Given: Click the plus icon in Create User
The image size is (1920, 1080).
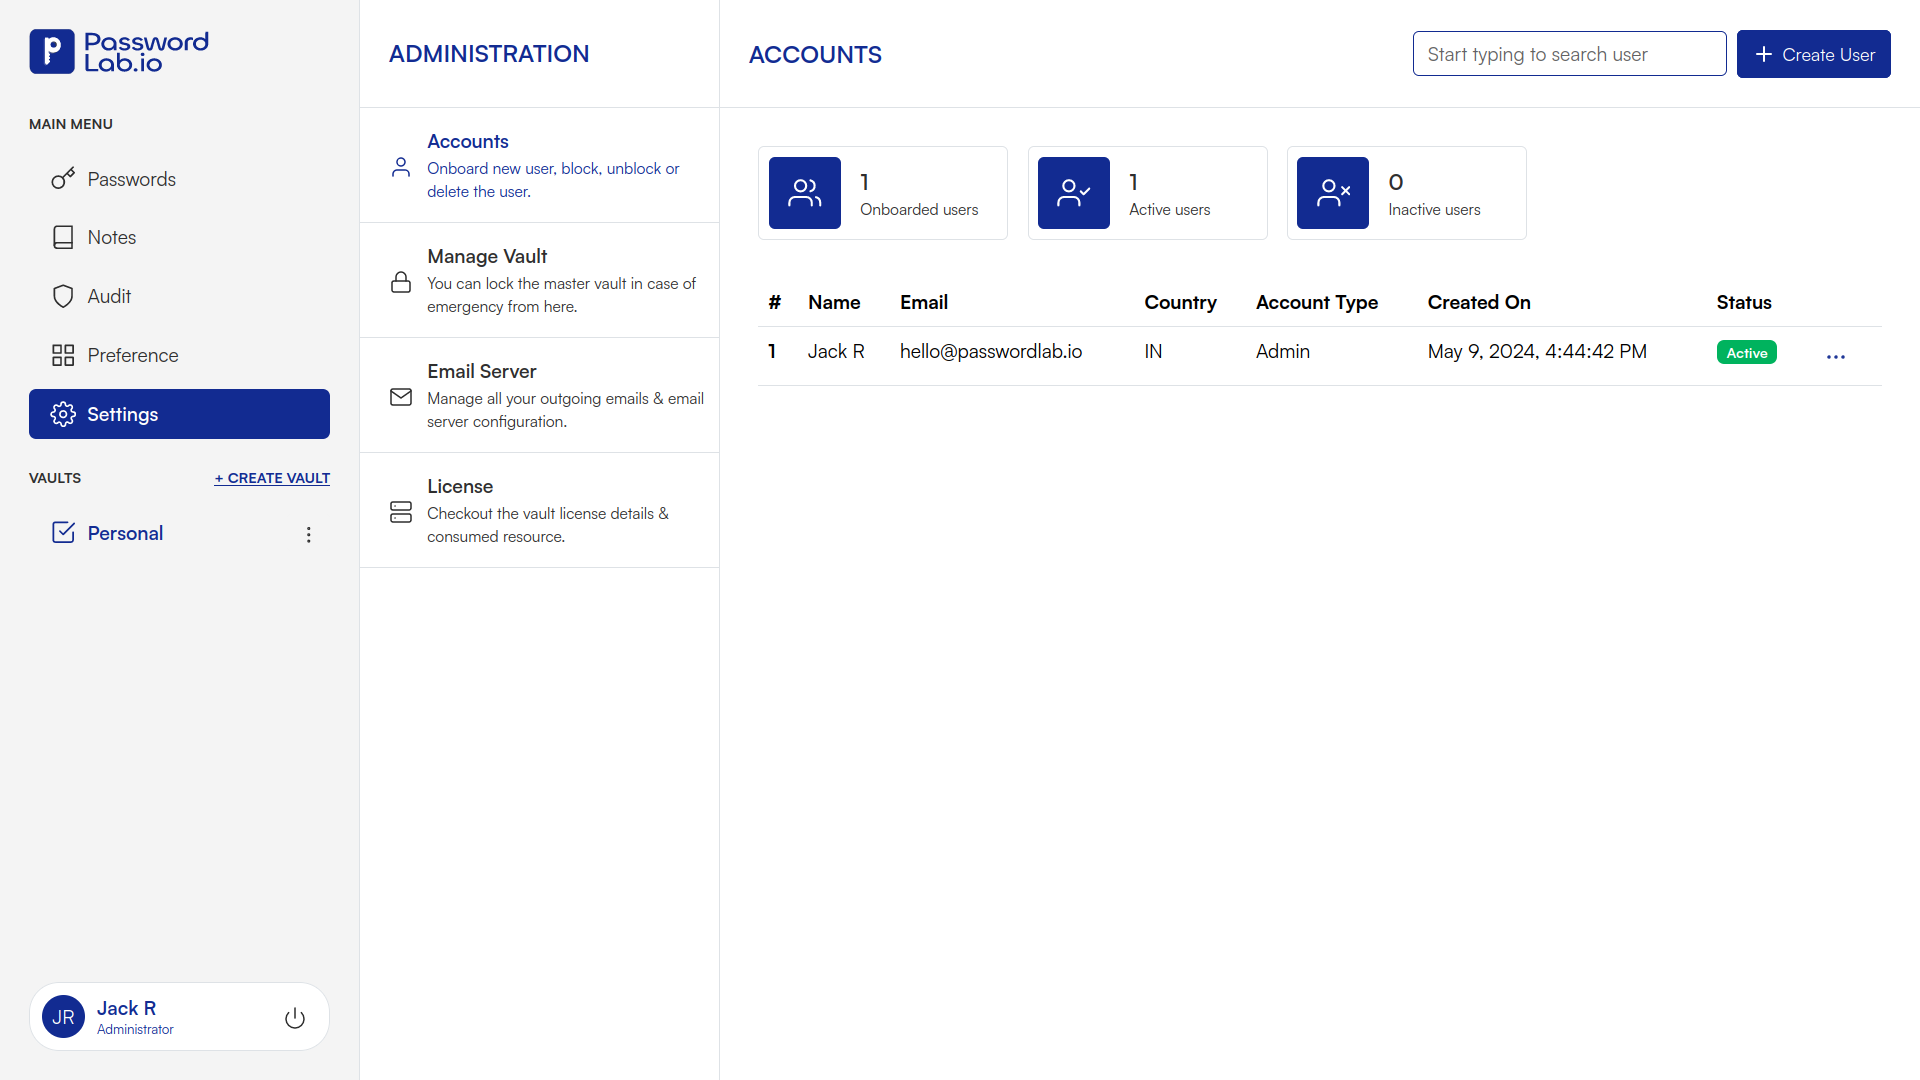Looking at the screenshot, I should 1764,54.
